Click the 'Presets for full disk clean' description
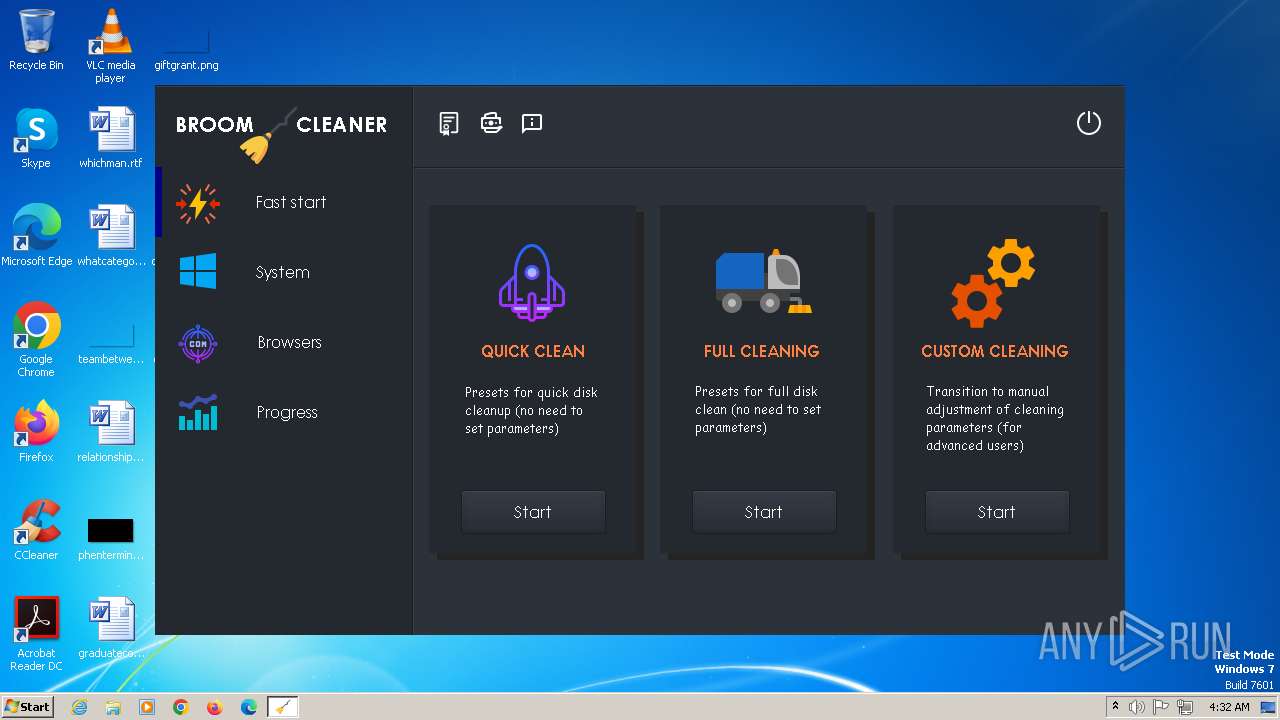The width and height of the screenshot is (1280, 720). coord(758,409)
